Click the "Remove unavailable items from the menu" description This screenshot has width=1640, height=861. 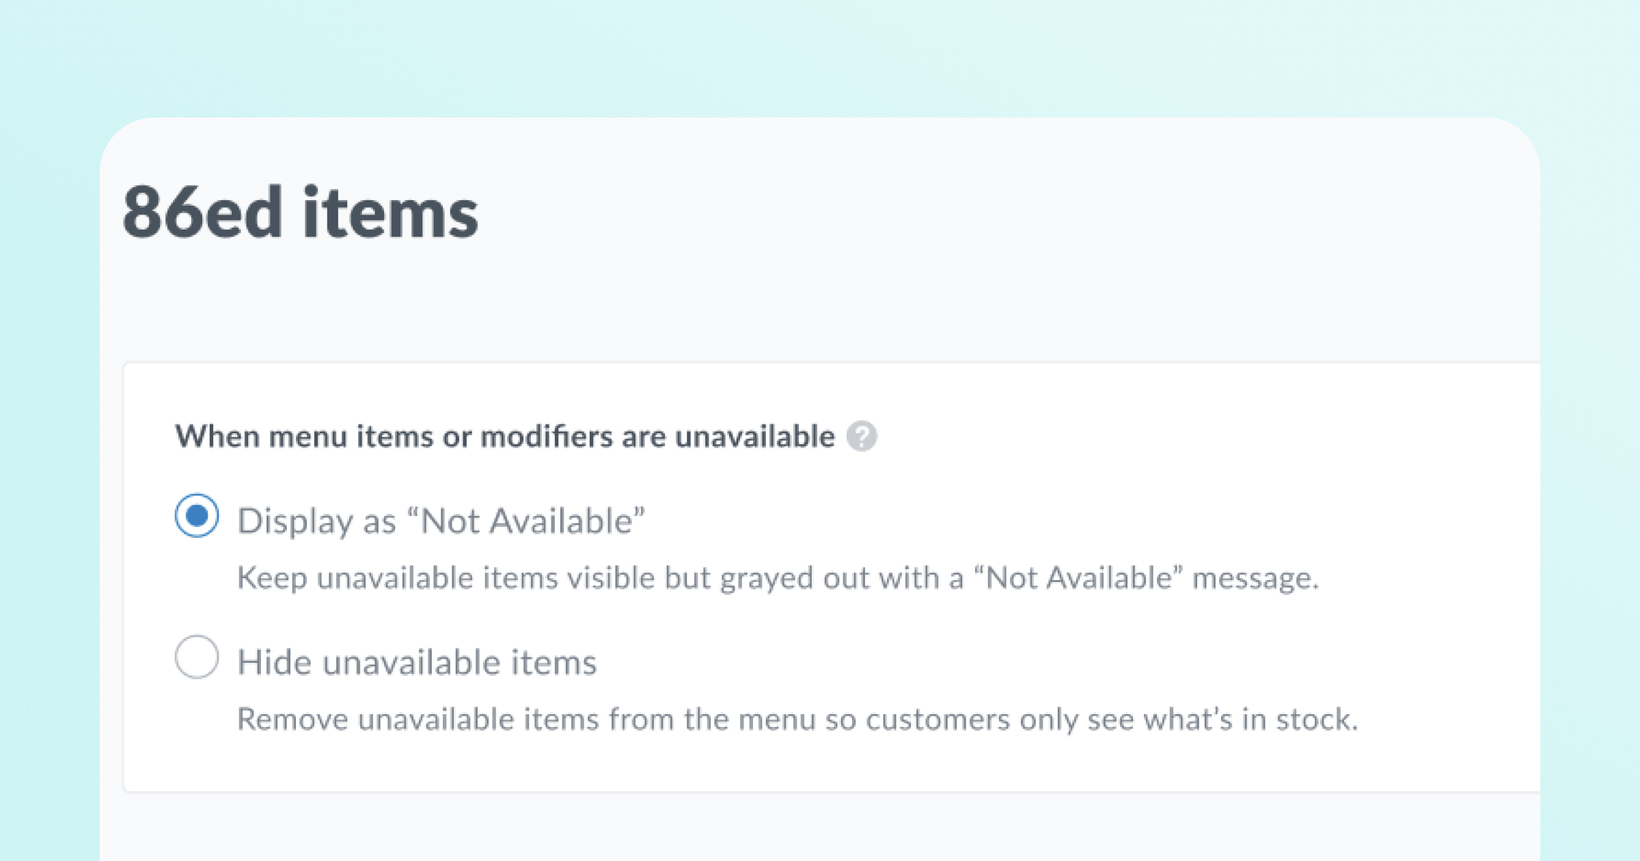point(797,719)
